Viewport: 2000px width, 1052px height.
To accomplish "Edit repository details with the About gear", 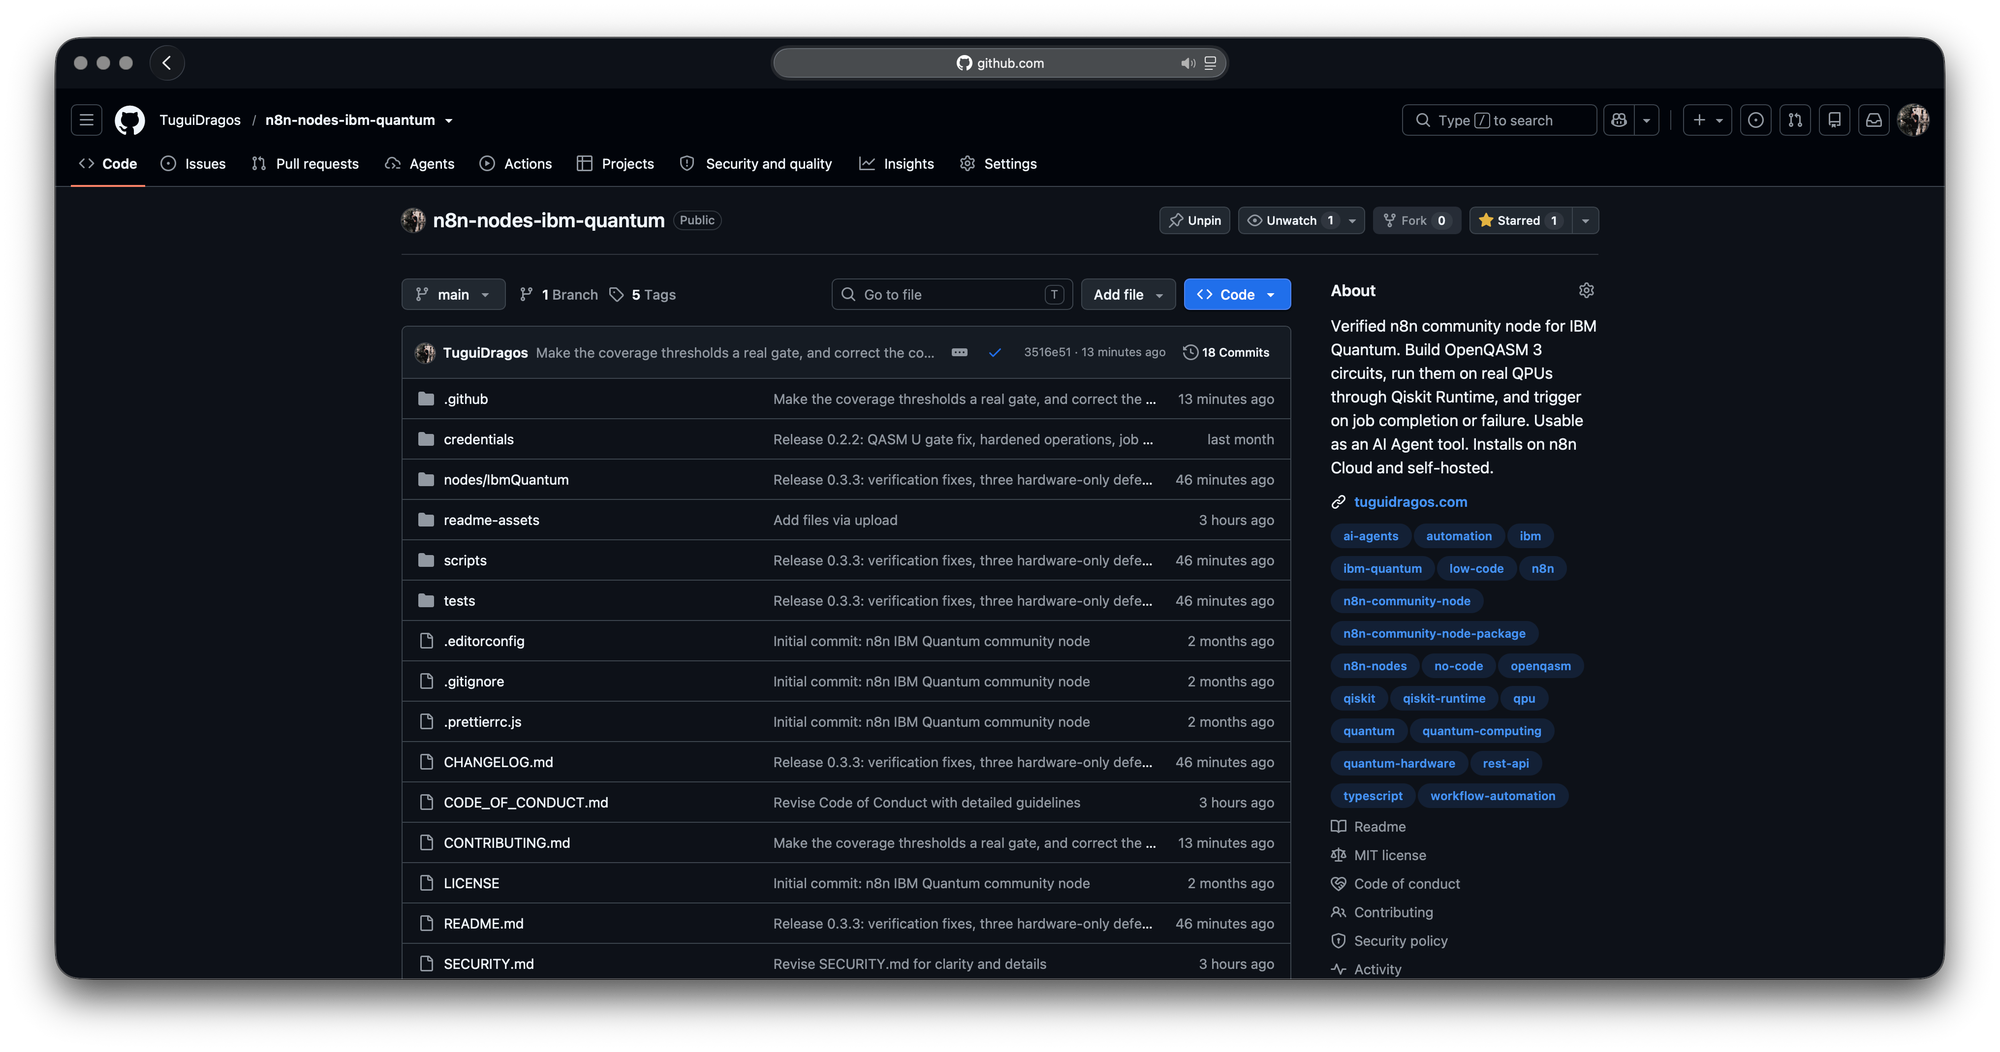I will pyautogui.click(x=1586, y=291).
